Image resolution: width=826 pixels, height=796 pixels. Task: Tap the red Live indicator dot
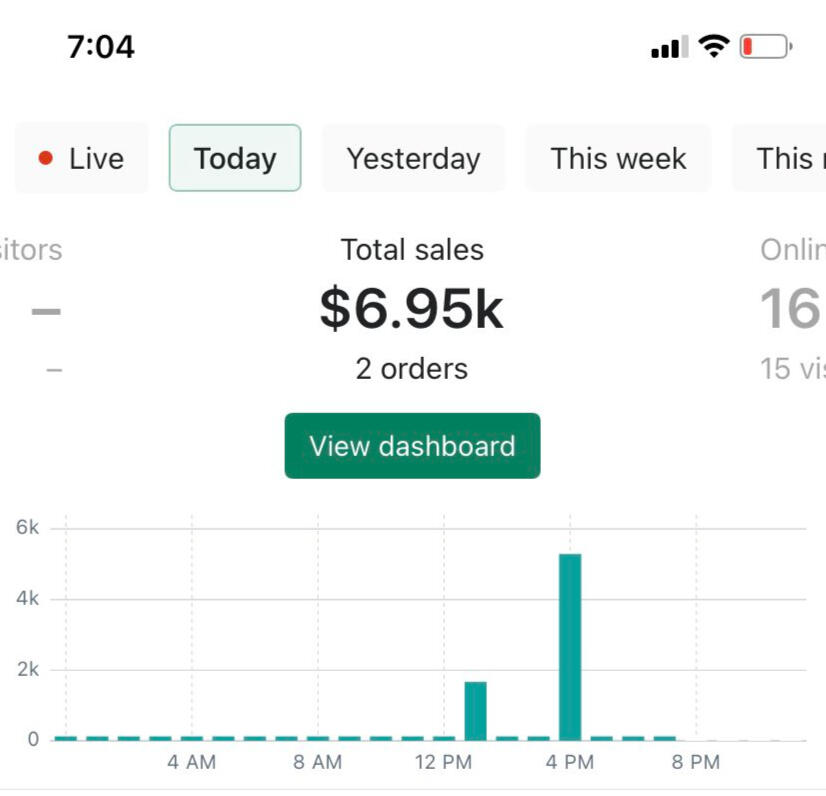(x=45, y=158)
